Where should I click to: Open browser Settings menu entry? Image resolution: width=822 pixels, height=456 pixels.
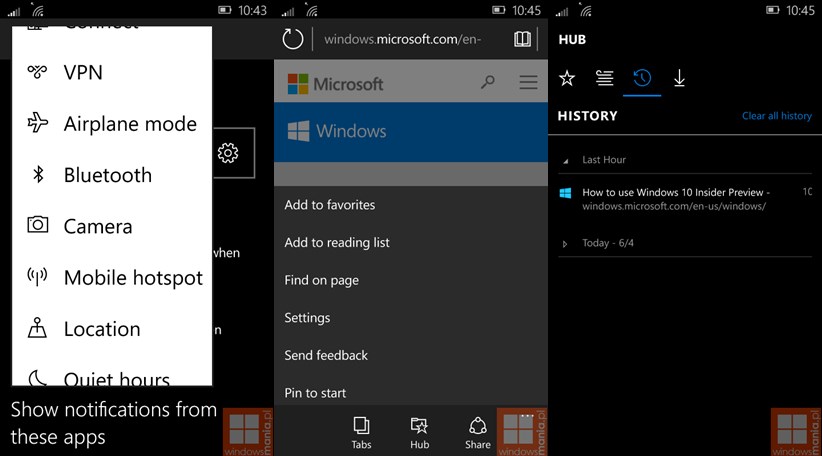coord(307,318)
